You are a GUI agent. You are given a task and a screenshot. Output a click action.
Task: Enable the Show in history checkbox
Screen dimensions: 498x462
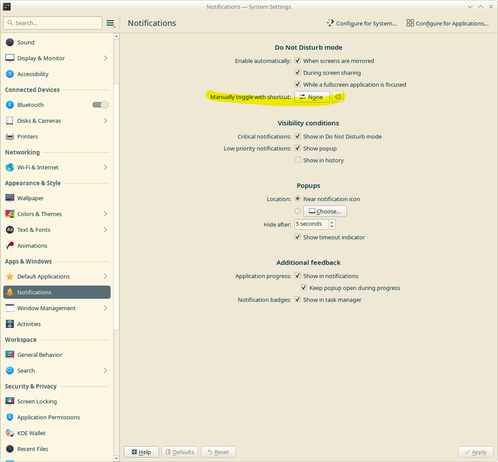[x=298, y=160]
